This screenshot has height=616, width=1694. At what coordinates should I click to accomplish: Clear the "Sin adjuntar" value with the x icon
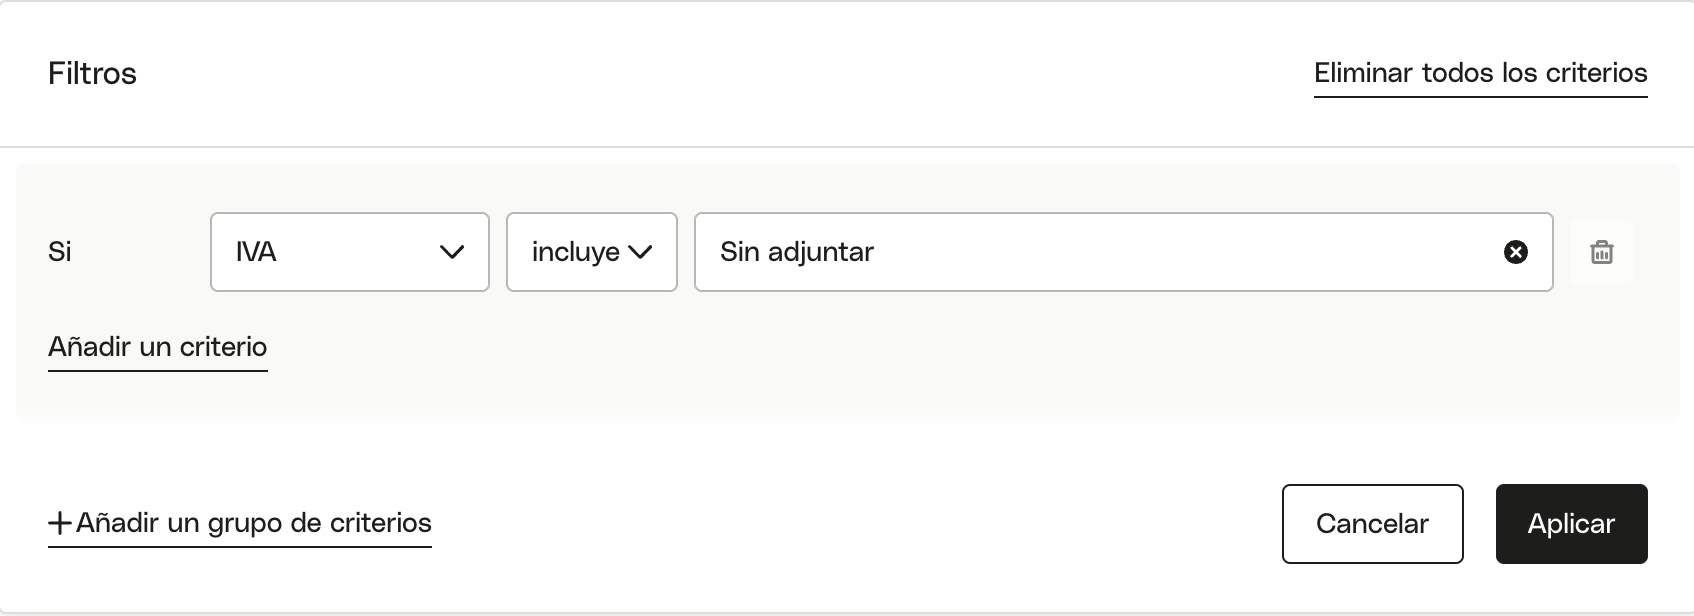tap(1515, 252)
